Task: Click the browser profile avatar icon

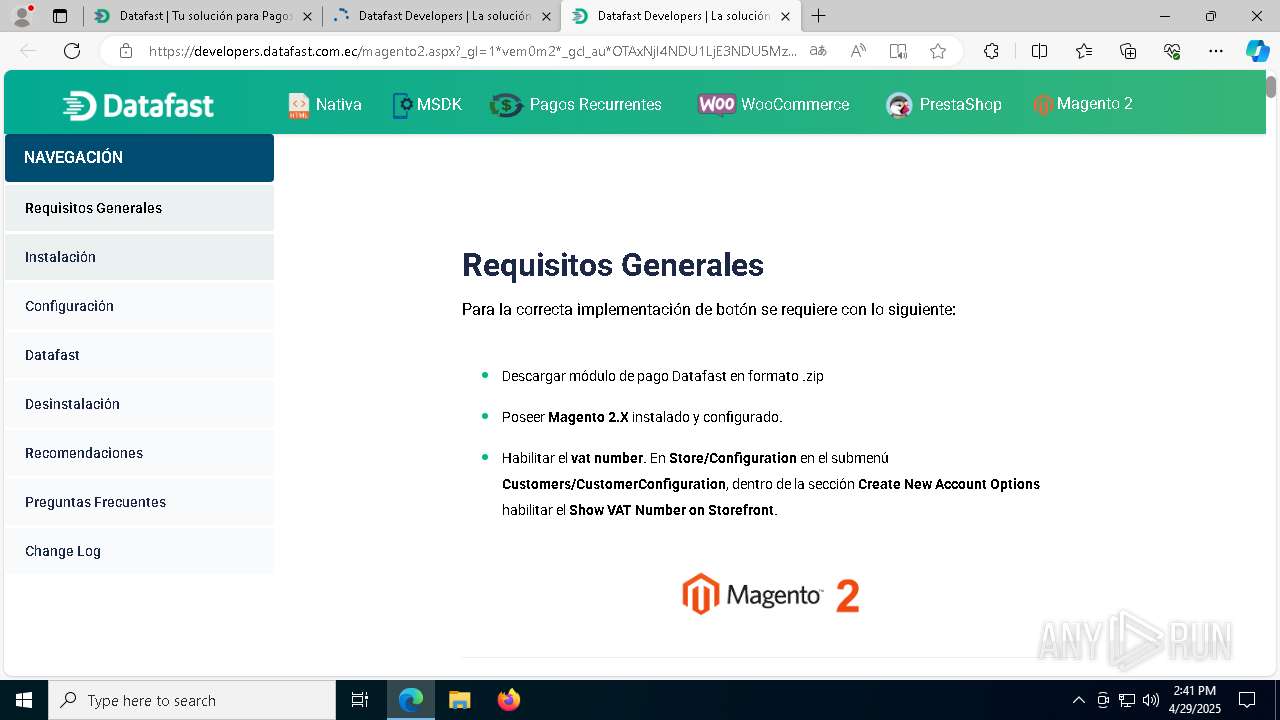Action: pos(22,16)
